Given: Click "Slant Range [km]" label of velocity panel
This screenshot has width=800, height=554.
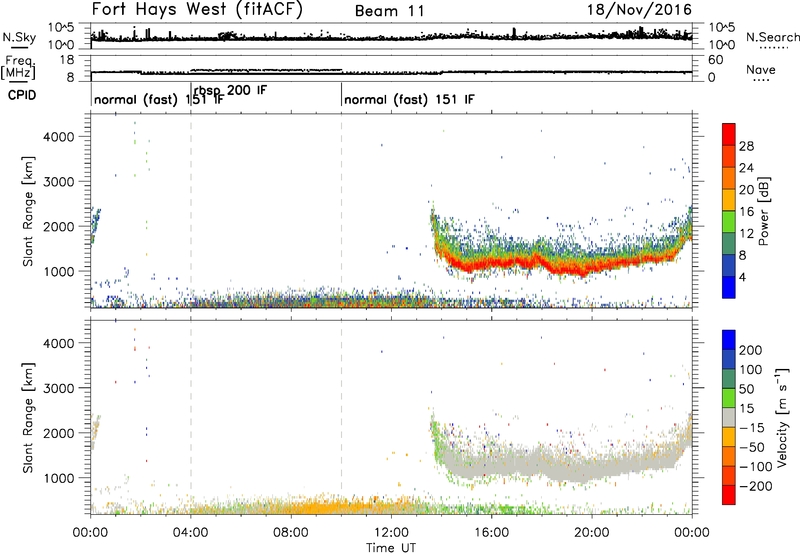Looking at the screenshot, I should [28, 418].
